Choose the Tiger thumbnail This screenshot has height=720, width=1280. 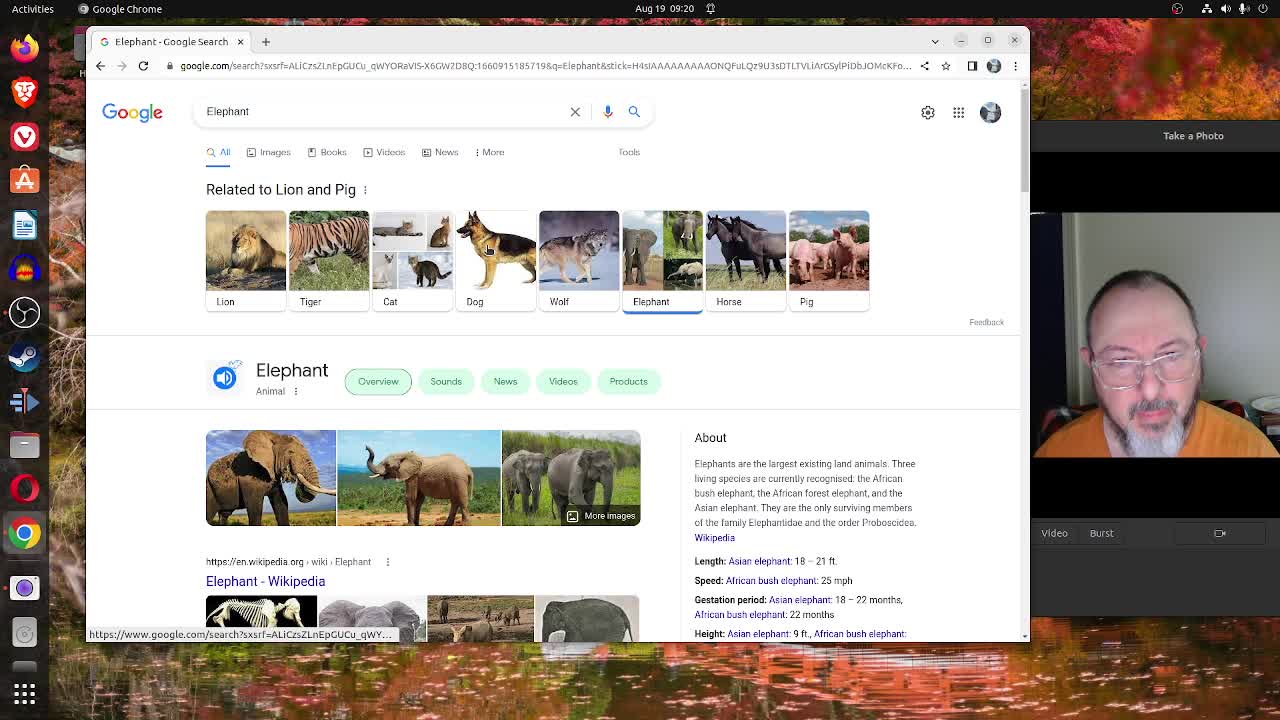(x=329, y=260)
